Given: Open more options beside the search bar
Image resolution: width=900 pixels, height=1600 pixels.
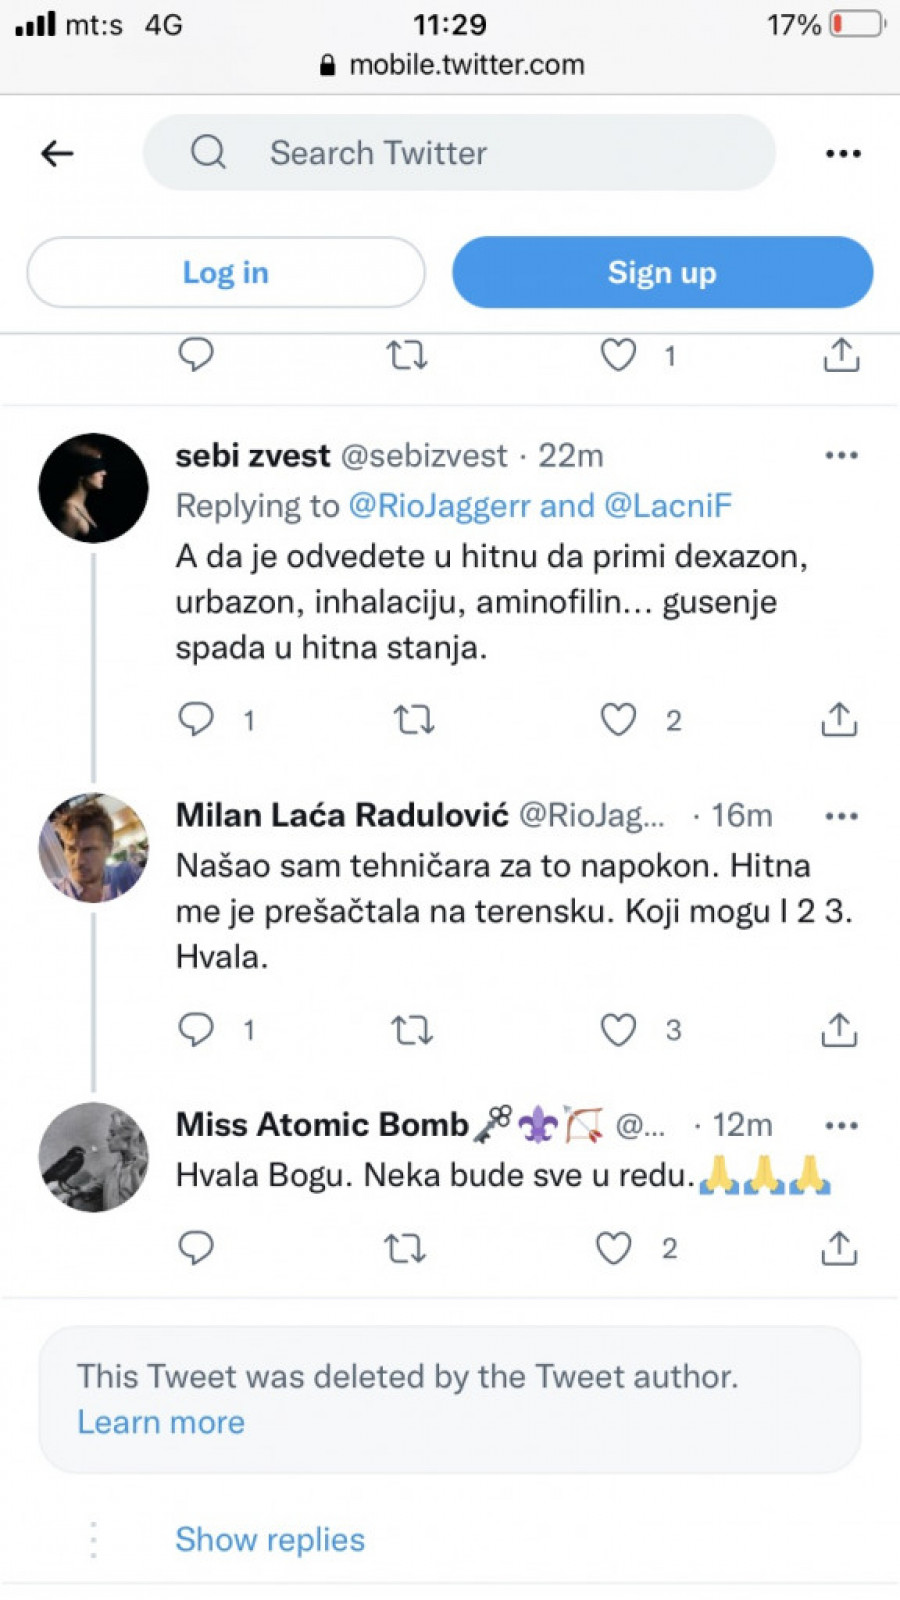Looking at the screenshot, I should 843,153.
